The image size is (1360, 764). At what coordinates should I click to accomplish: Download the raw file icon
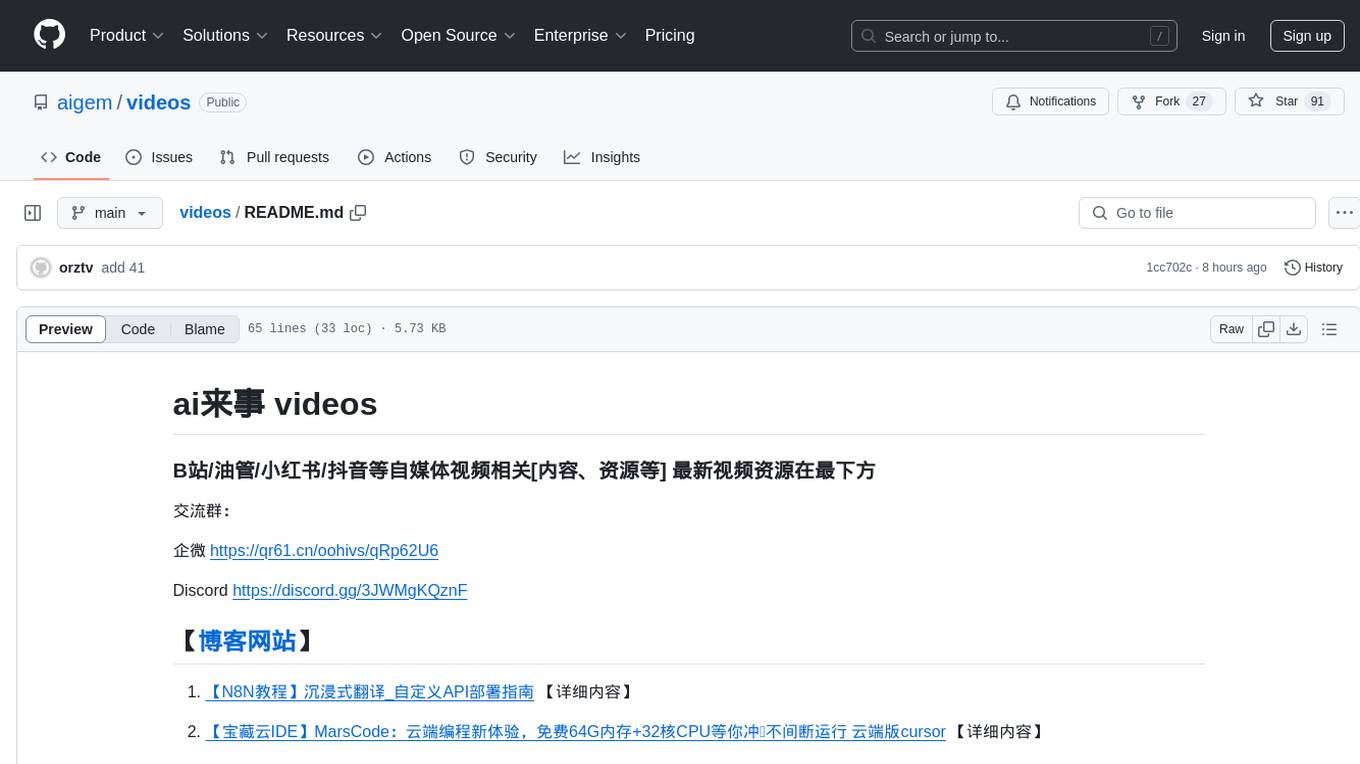coord(1294,329)
